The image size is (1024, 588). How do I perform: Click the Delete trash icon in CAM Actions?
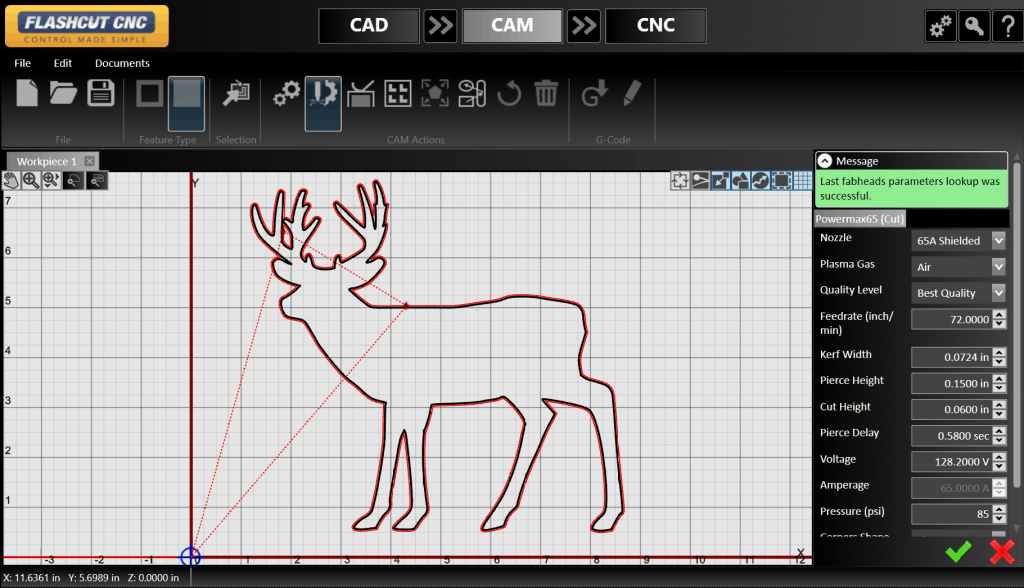coord(545,93)
